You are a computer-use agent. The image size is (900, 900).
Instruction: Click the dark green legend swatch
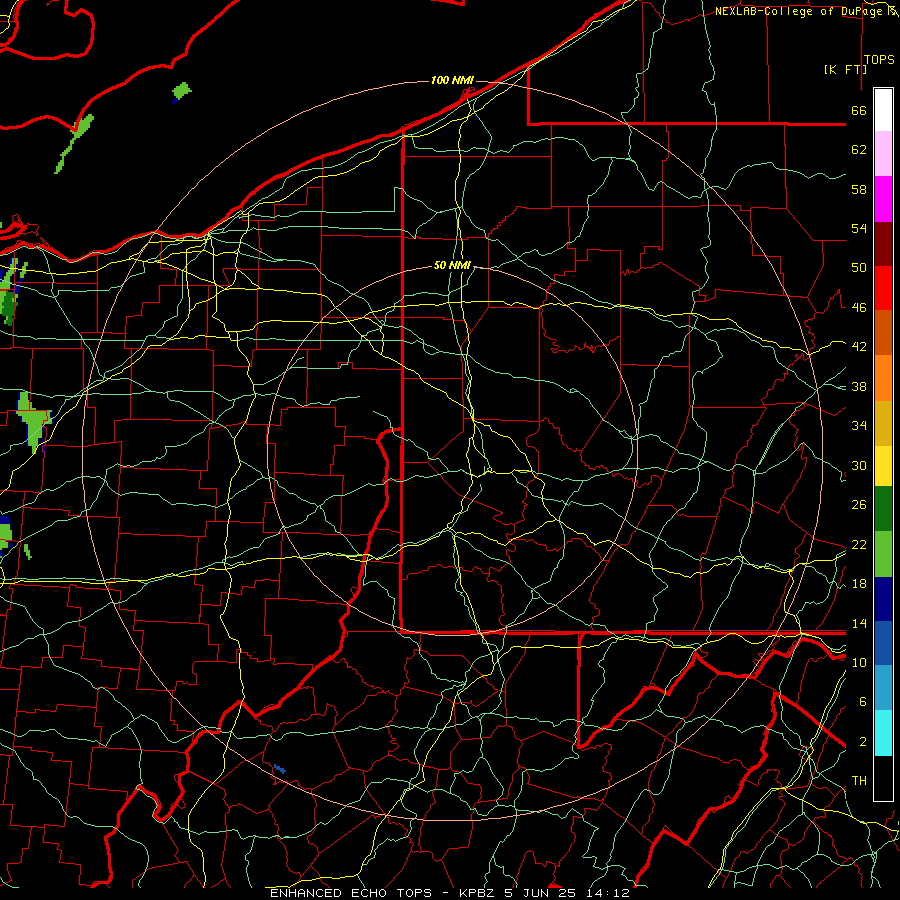pyautogui.click(x=883, y=509)
